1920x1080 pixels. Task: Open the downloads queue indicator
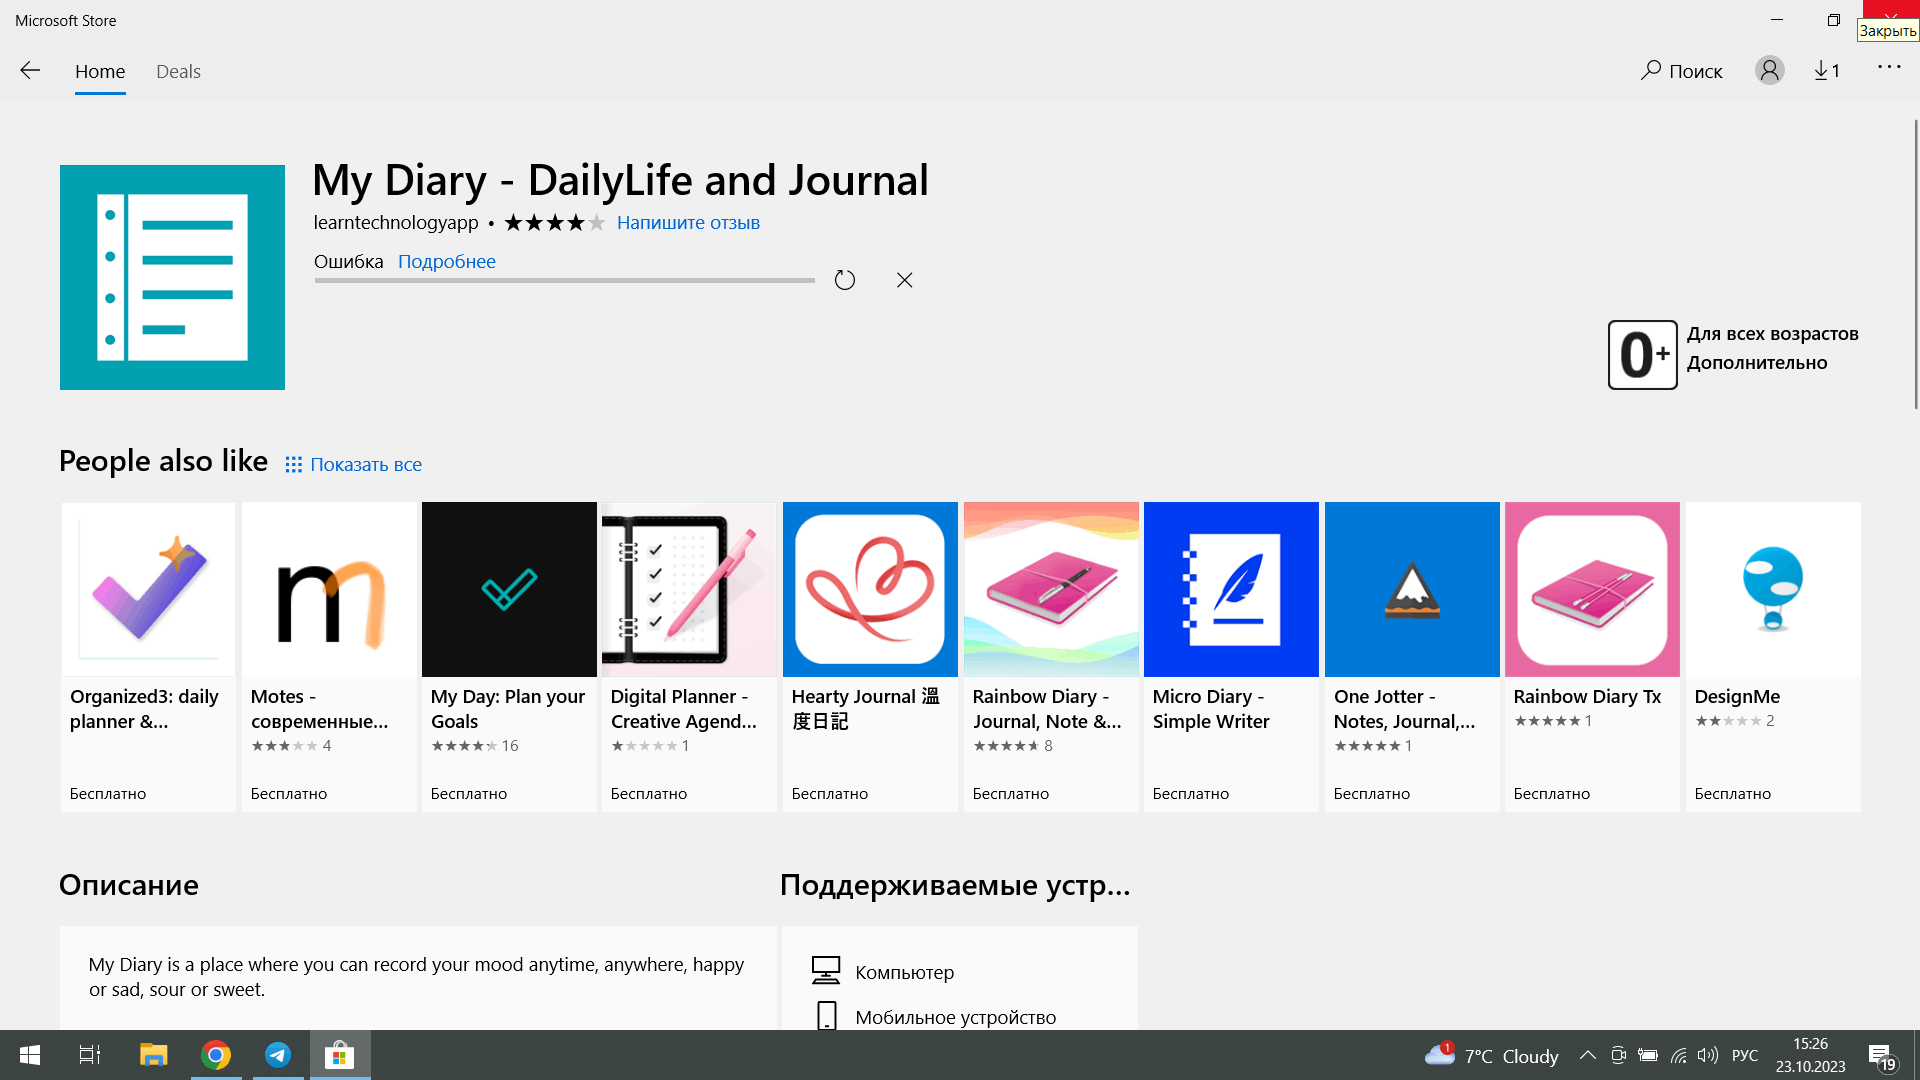tap(1827, 71)
